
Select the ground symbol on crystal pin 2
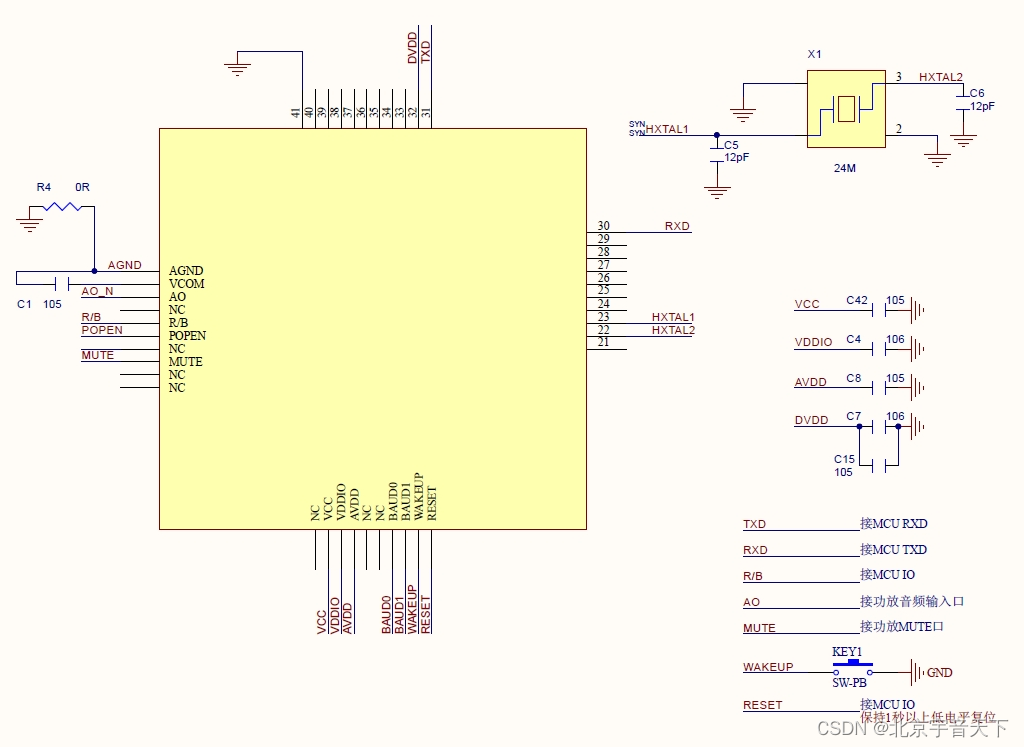pos(937,160)
